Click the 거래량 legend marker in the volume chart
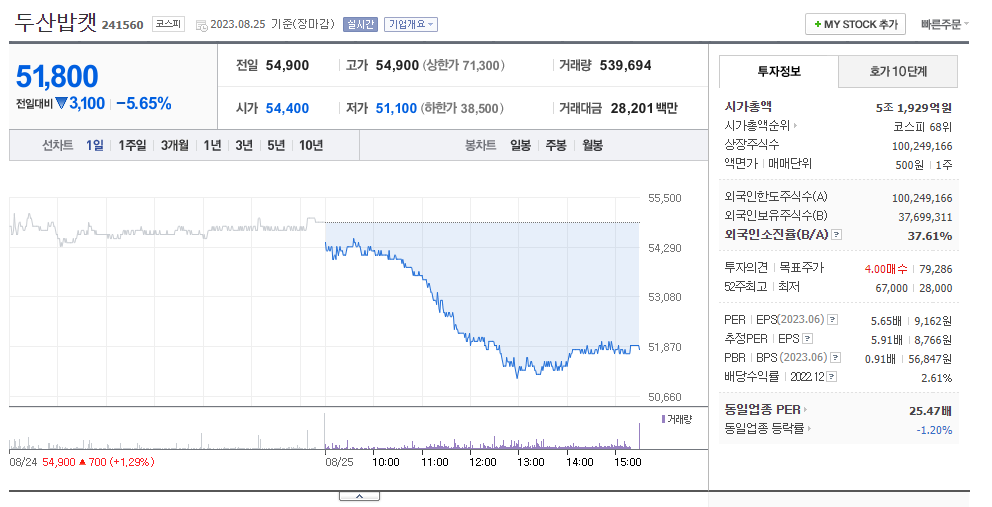 [663, 419]
